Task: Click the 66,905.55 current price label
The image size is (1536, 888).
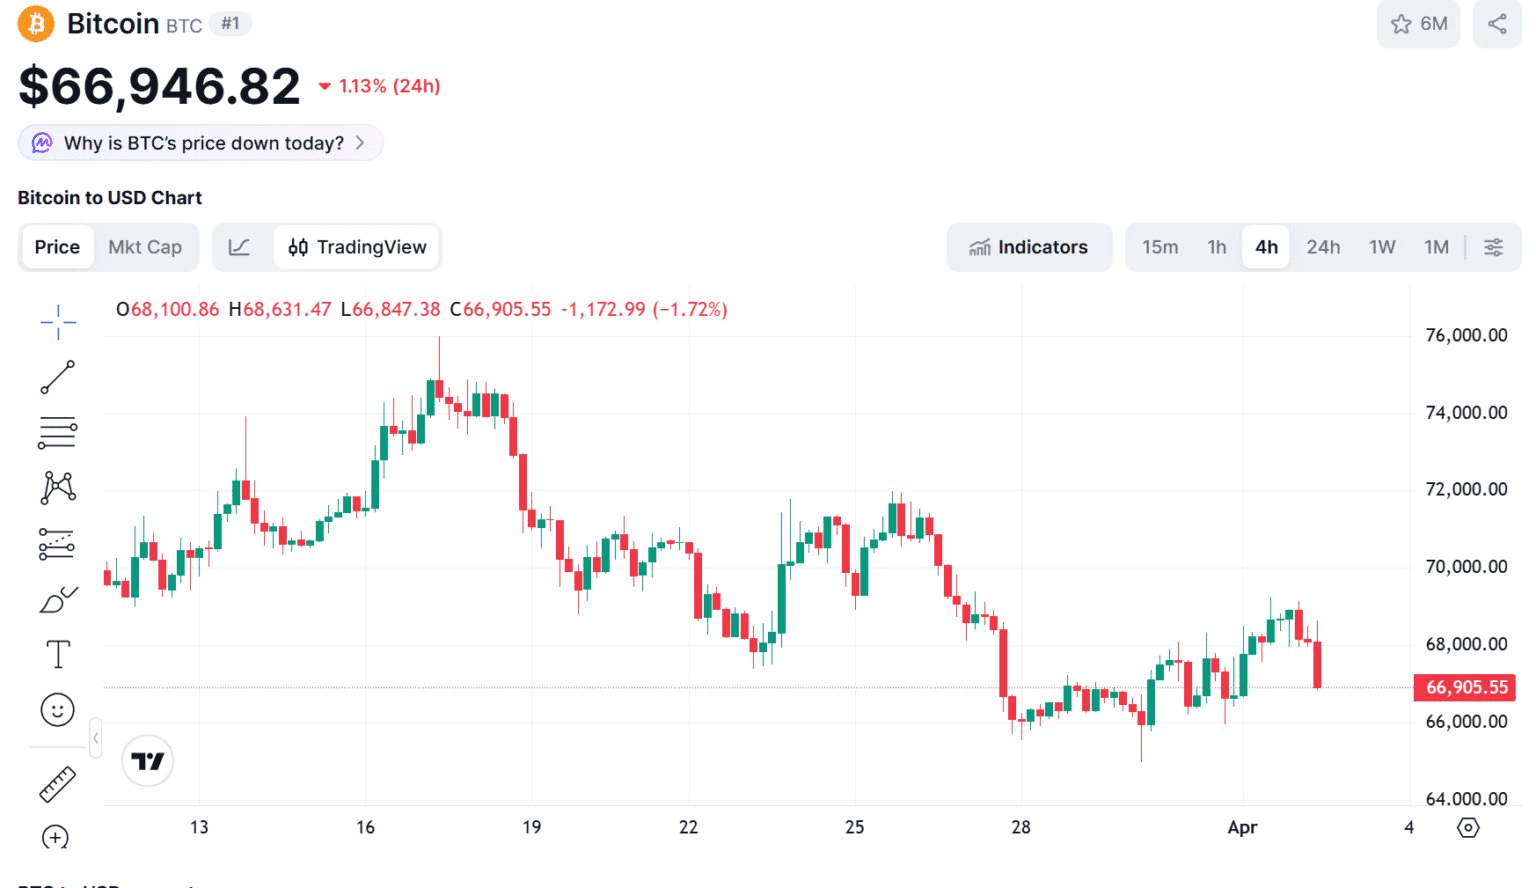Action: [x=1465, y=687]
